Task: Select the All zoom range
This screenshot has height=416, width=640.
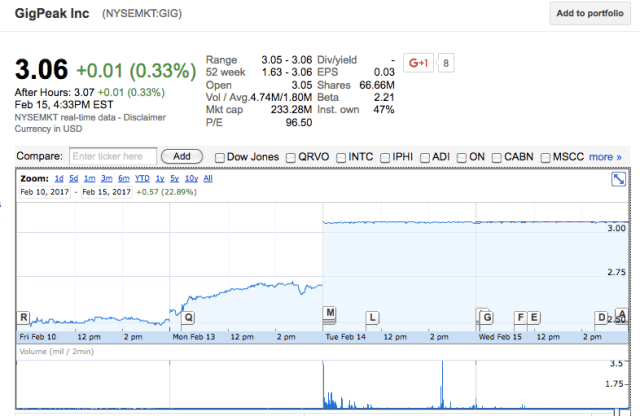Action: point(208,178)
